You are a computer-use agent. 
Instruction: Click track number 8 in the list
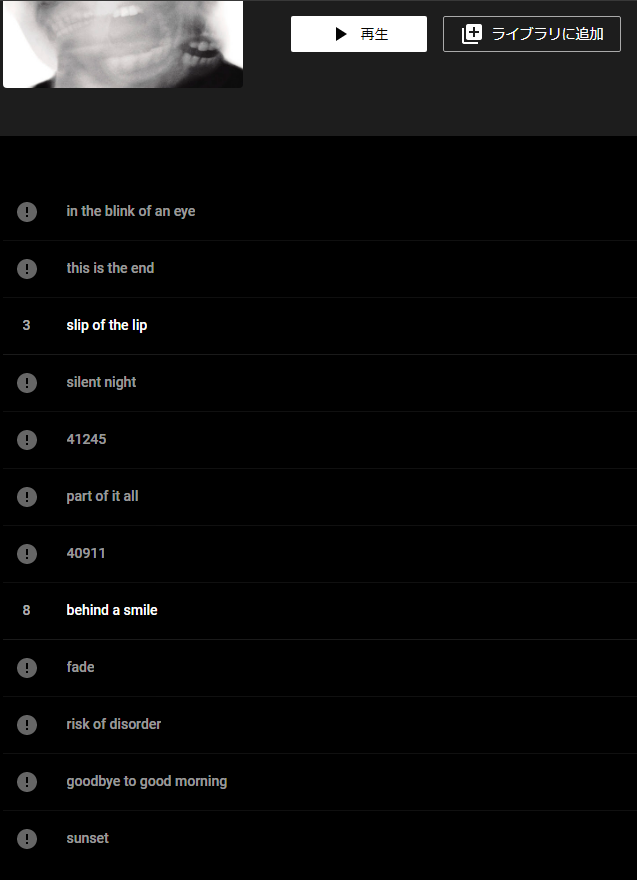(26, 611)
